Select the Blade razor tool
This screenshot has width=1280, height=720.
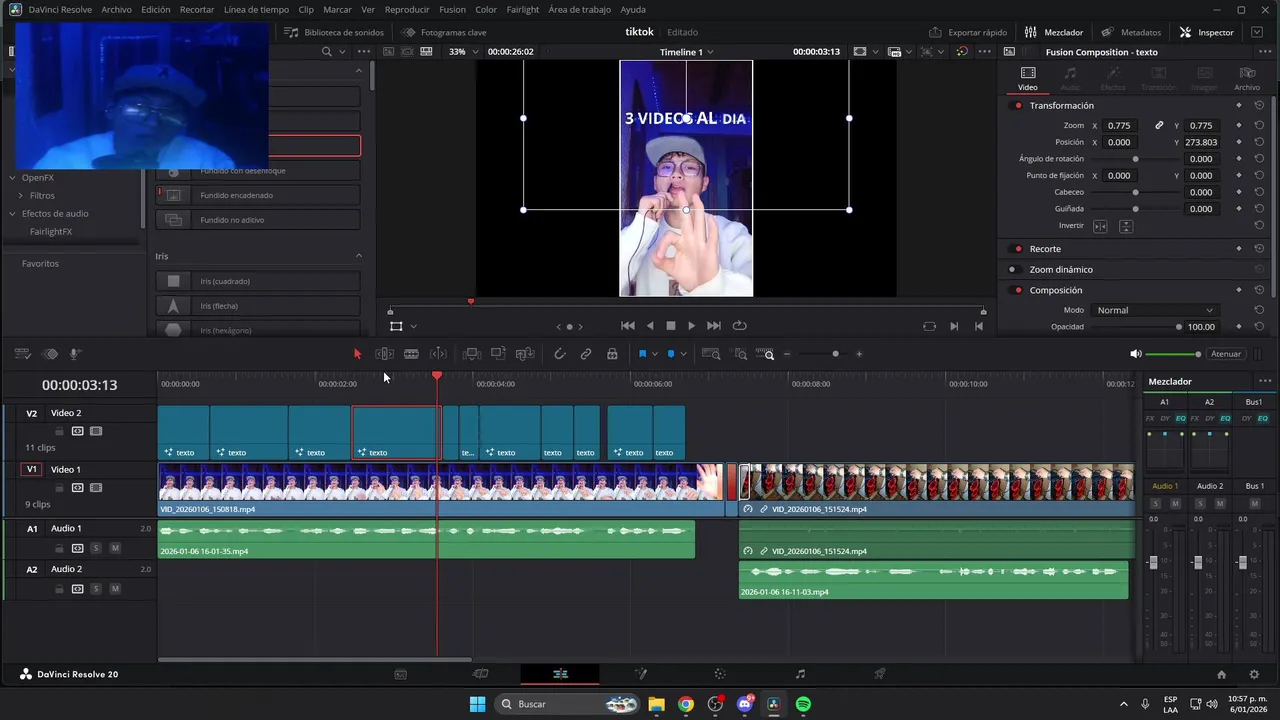(411, 354)
